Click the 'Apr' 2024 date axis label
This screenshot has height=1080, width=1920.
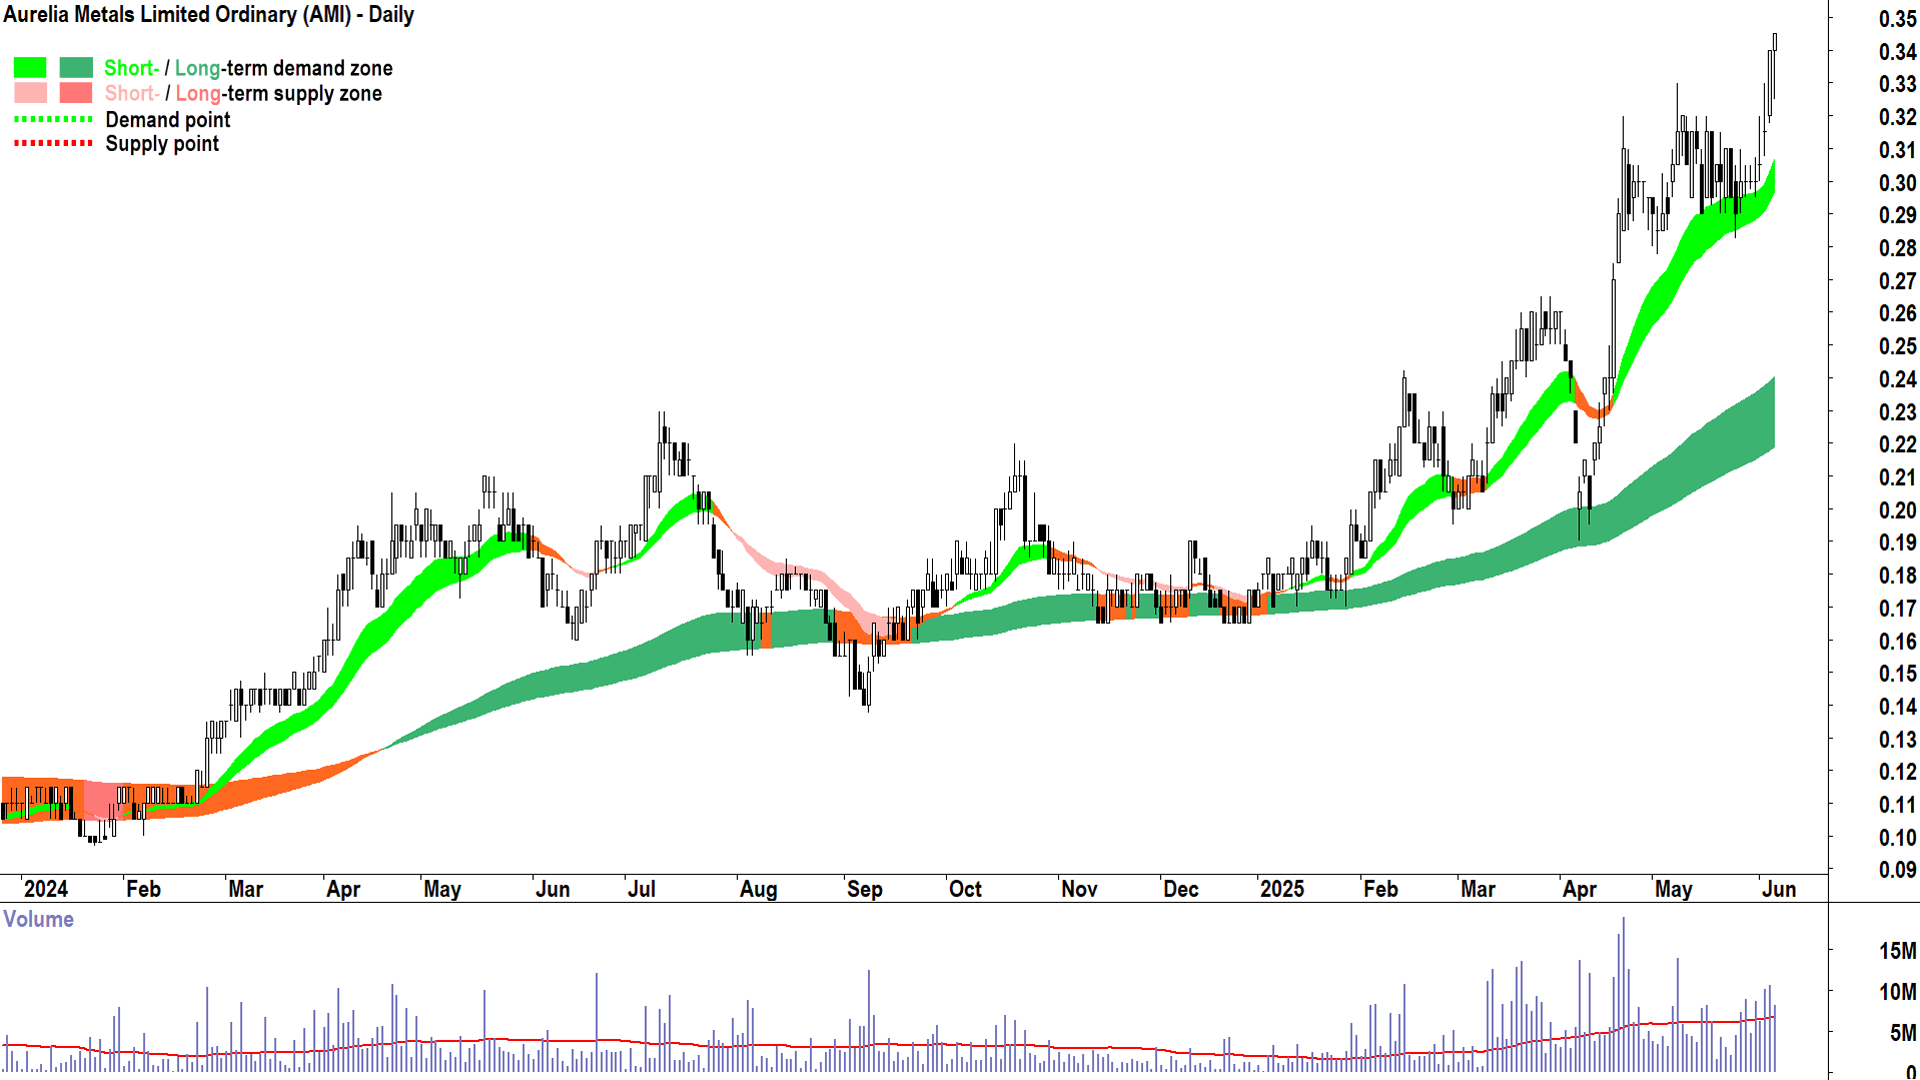coord(343,889)
